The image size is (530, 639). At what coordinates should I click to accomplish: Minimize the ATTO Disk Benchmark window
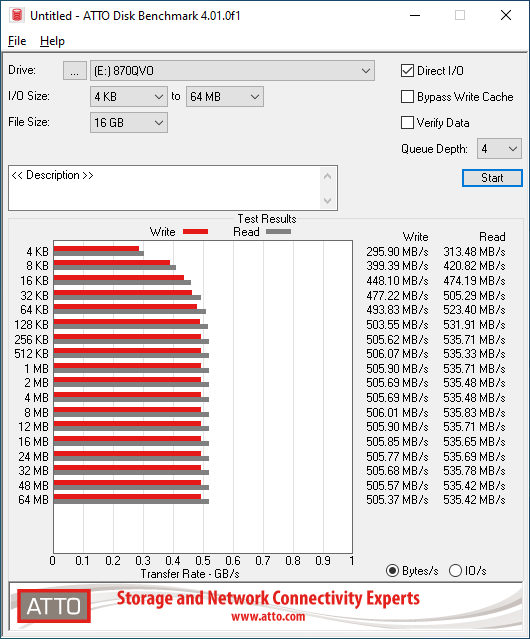[x=415, y=15]
